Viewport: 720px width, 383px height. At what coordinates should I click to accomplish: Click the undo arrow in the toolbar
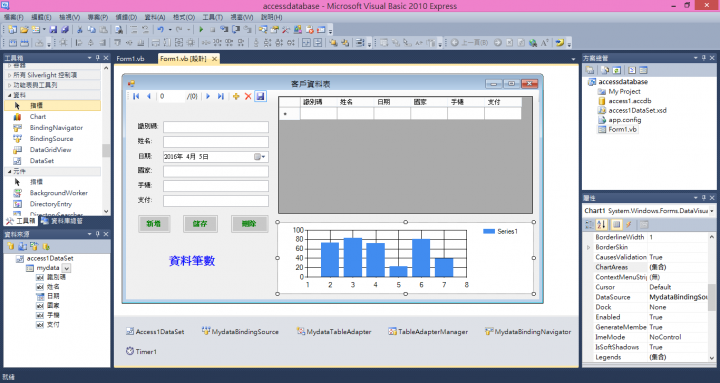160,30
